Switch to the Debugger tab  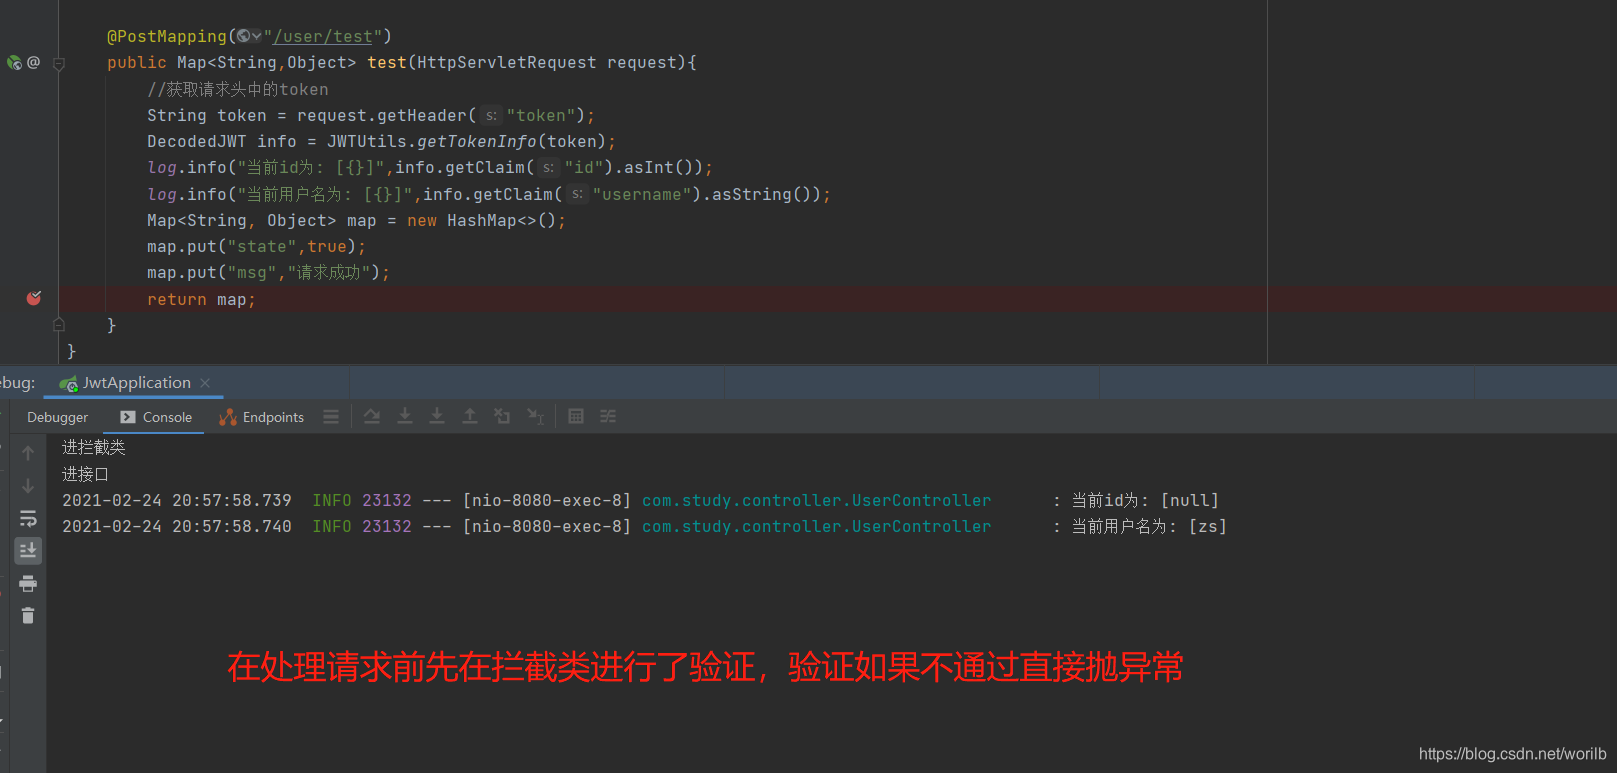57,417
